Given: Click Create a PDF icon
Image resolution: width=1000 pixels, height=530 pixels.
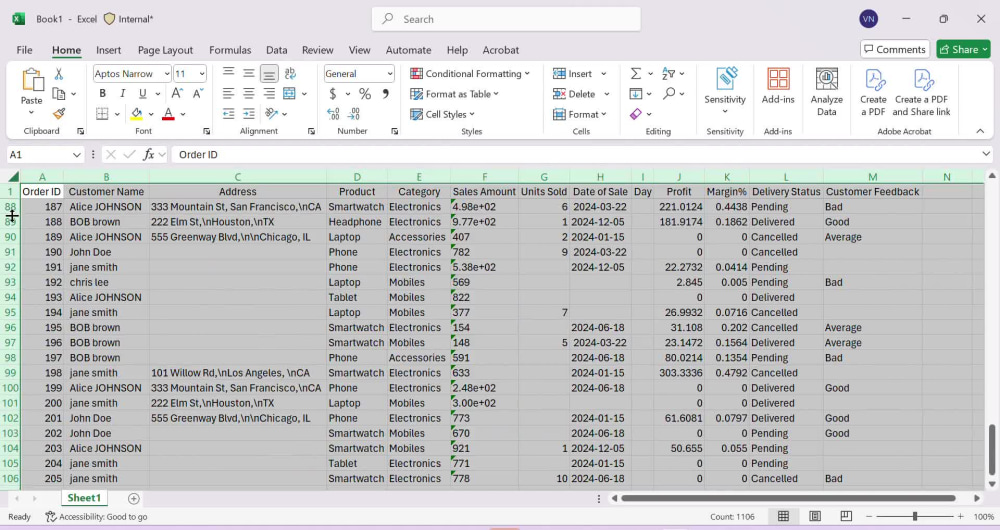Looking at the screenshot, I should pos(873,92).
